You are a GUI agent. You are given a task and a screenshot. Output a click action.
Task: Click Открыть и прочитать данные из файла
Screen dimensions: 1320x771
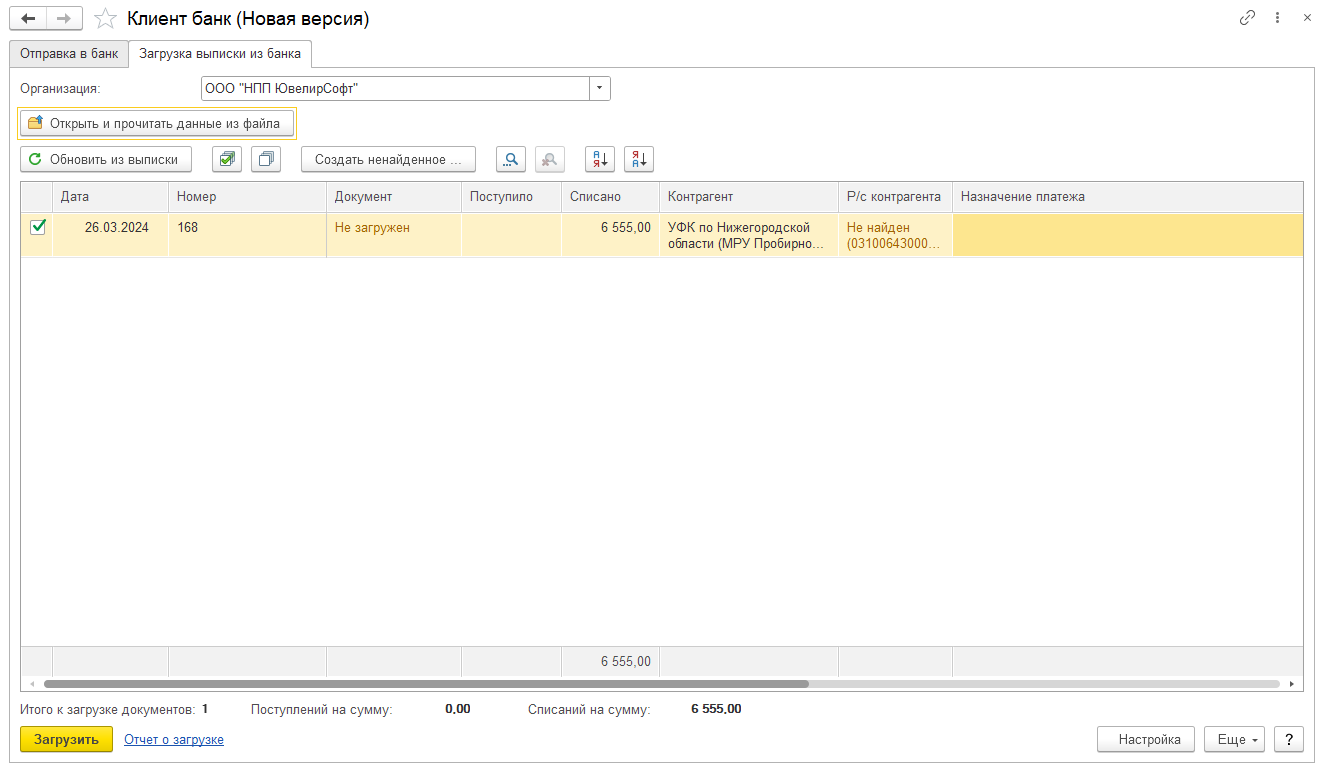[x=157, y=123]
